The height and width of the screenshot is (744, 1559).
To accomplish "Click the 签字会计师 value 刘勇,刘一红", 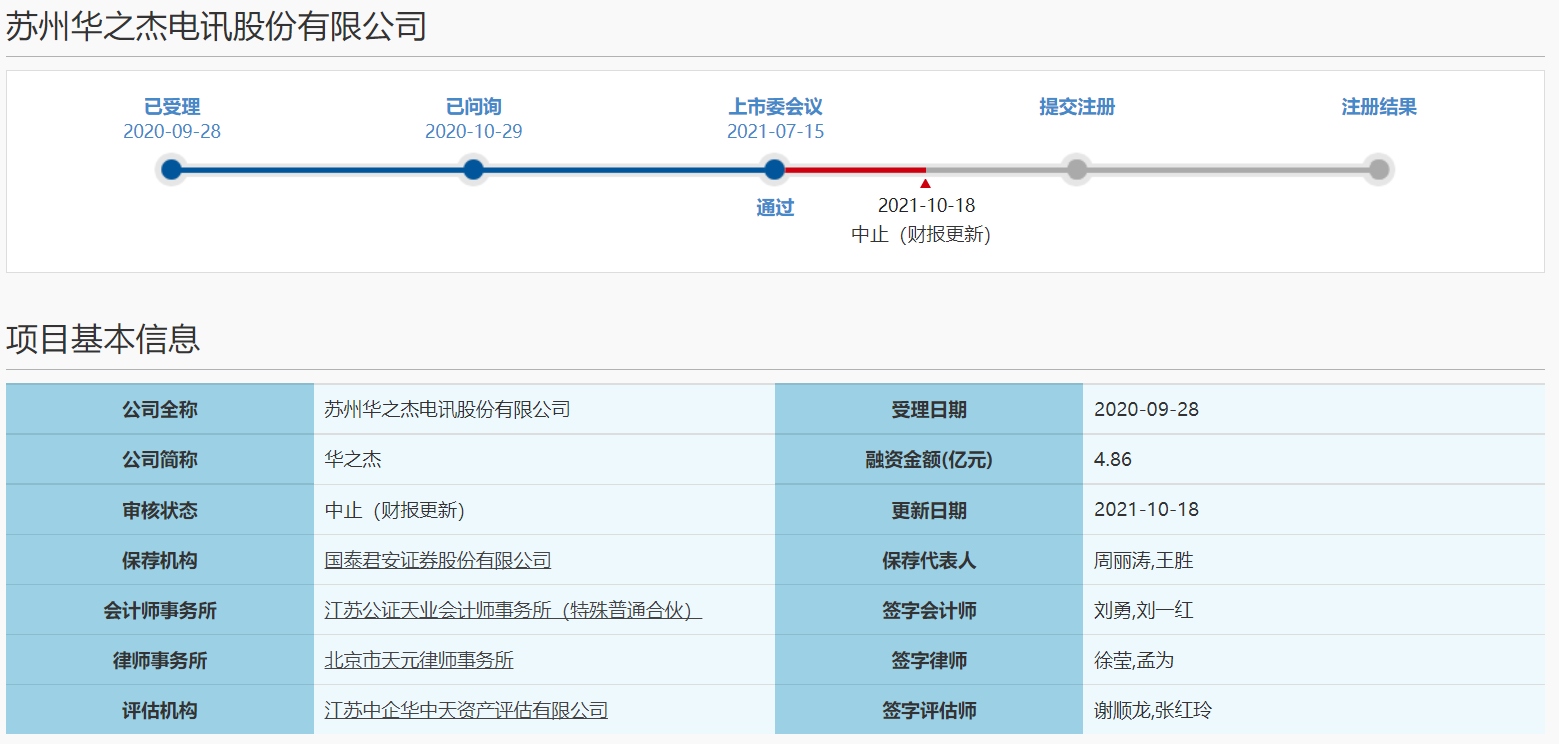I will coord(1144,610).
